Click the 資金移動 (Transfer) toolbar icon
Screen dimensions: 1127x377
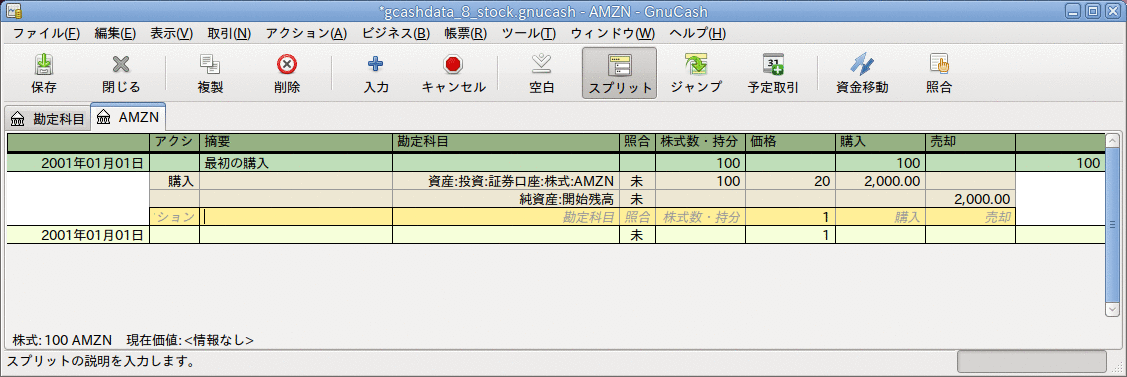coord(862,65)
